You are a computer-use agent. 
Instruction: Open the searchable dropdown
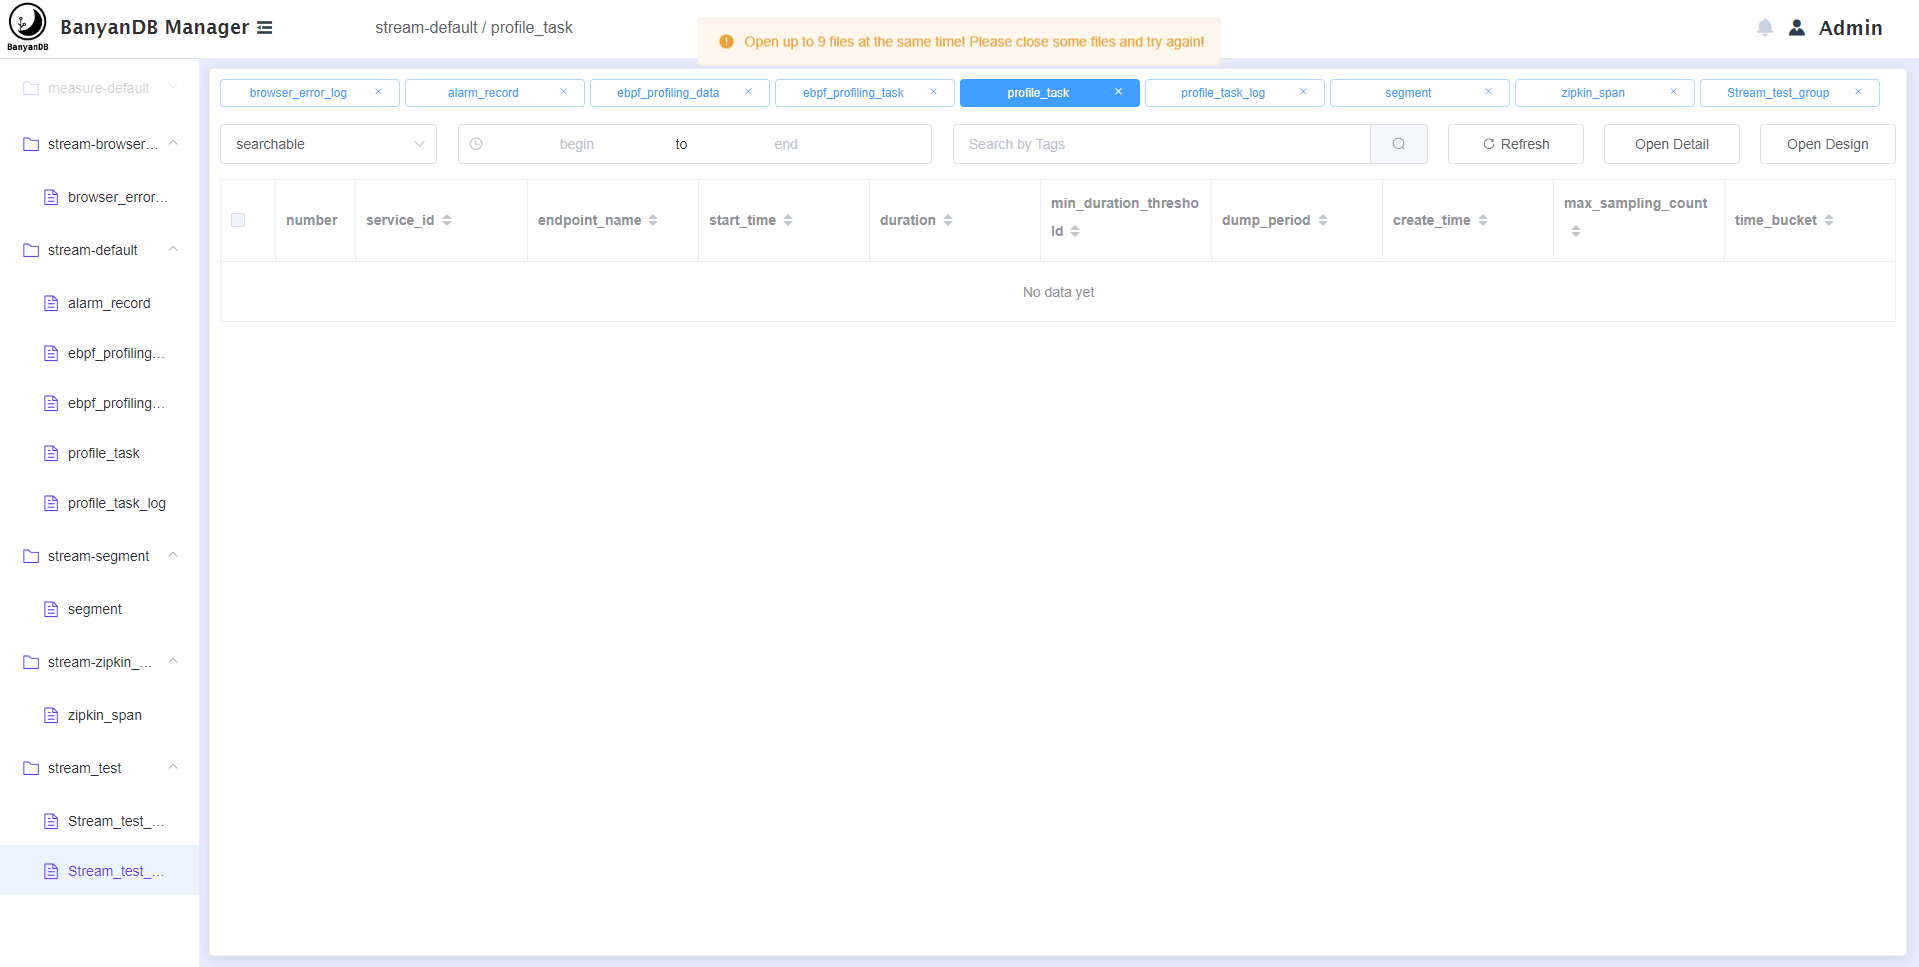coord(328,144)
